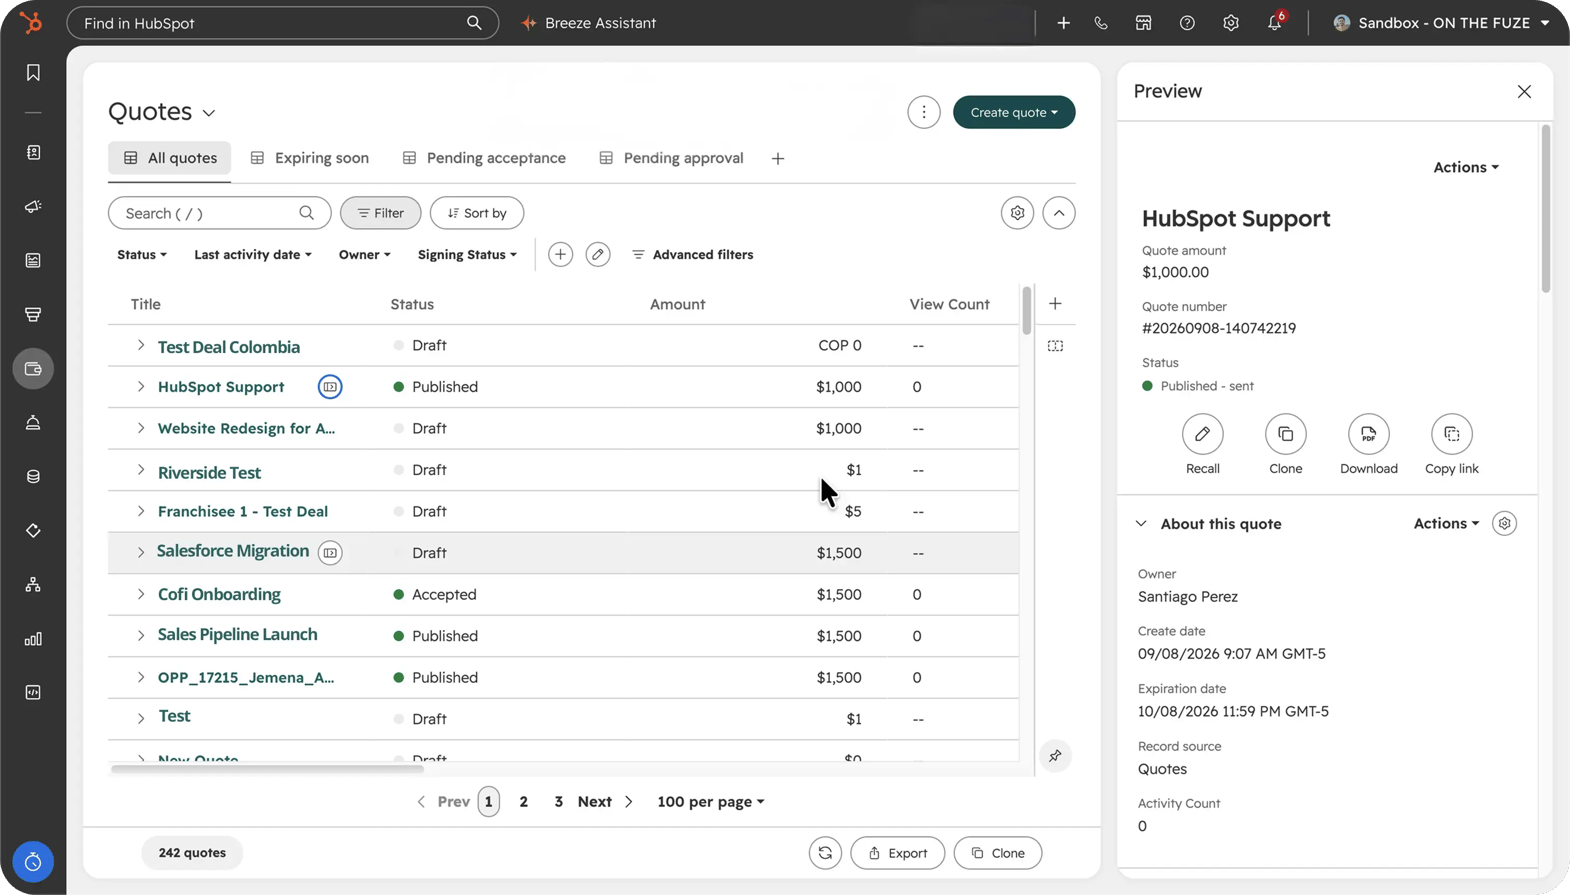Open the Cofi Onboarding quote link
This screenshot has height=895, width=1570.
pos(219,594)
